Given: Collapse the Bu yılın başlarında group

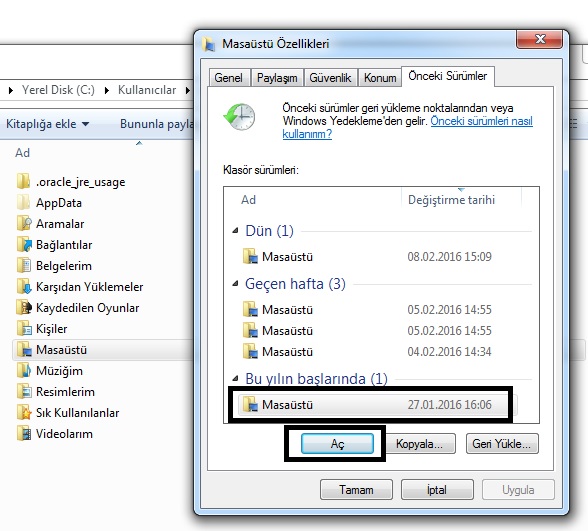Looking at the screenshot, I should [x=236, y=378].
